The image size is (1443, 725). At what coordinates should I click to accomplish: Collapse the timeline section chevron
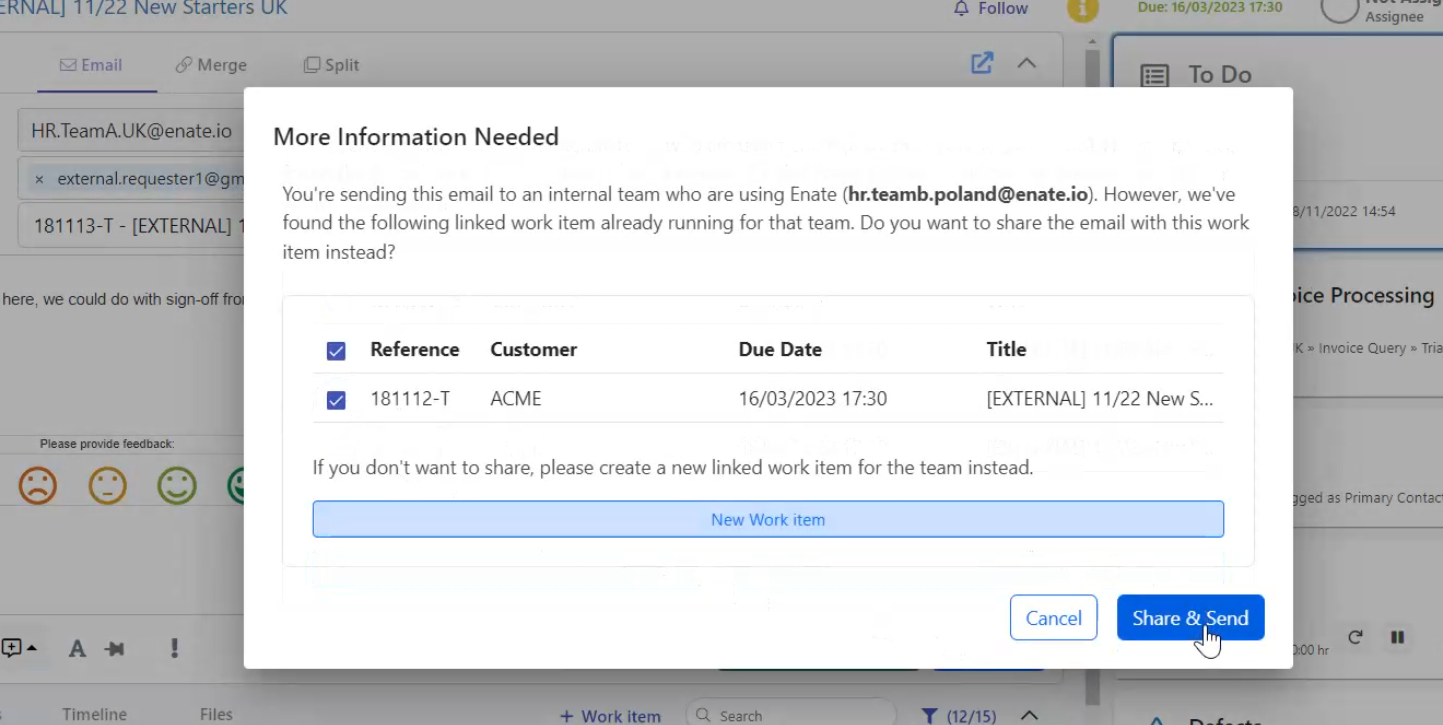point(1029,715)
